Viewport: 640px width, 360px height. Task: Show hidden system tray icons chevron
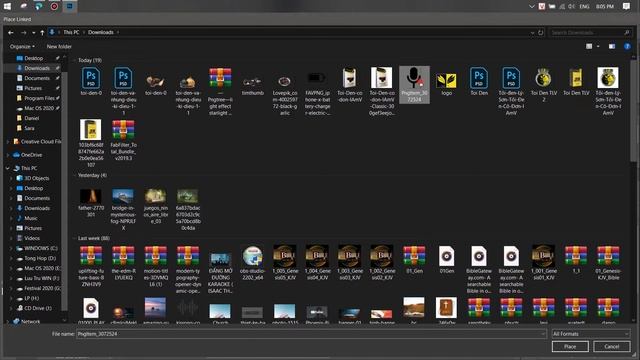pos(531,7)
